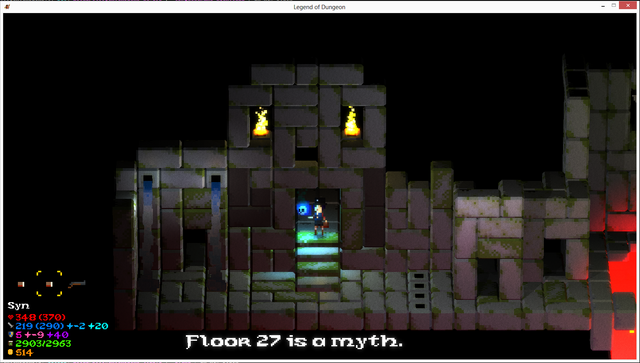
Task: Maximize the Legend of Dungeon window
Action: tap(613, 6)
